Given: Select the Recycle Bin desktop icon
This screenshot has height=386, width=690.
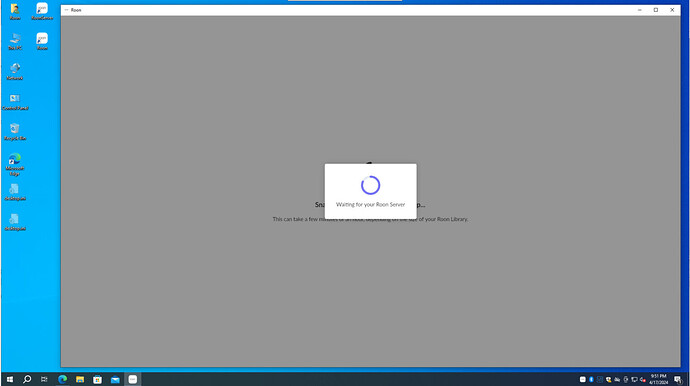Looking at the screenshot, I should pyautogui.click(x=15, y=132).
